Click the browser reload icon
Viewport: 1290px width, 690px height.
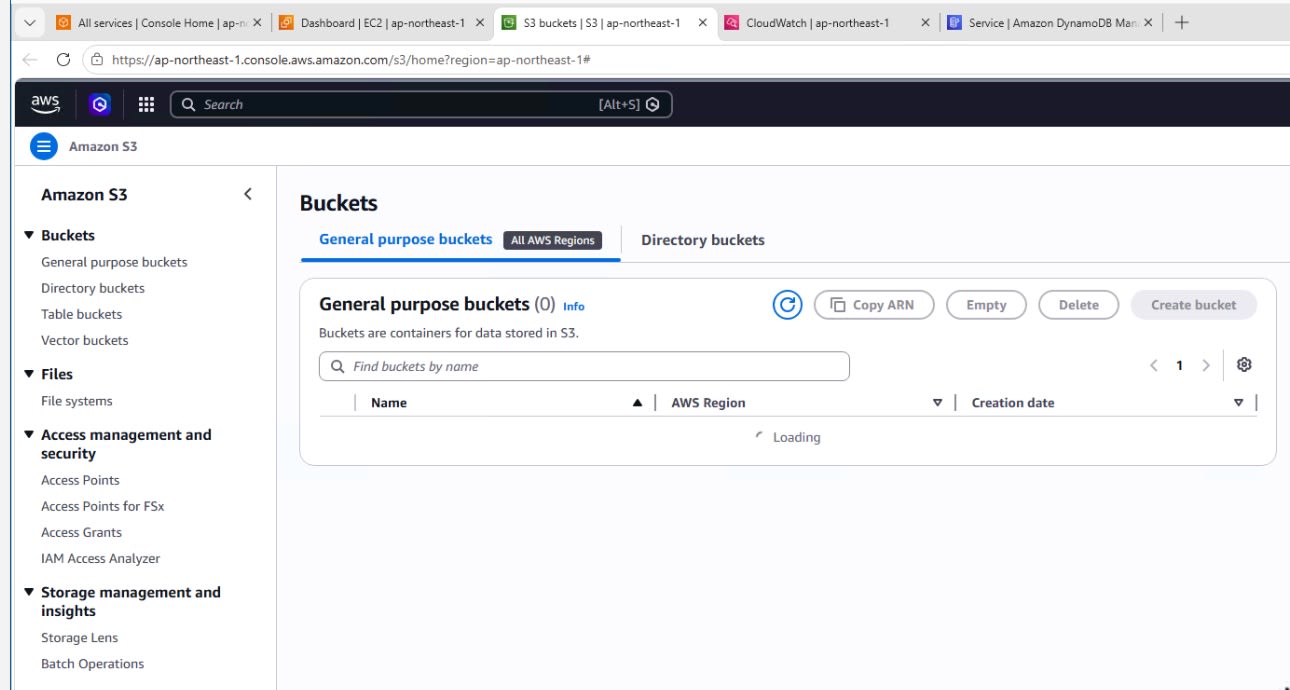click(63, 59)
